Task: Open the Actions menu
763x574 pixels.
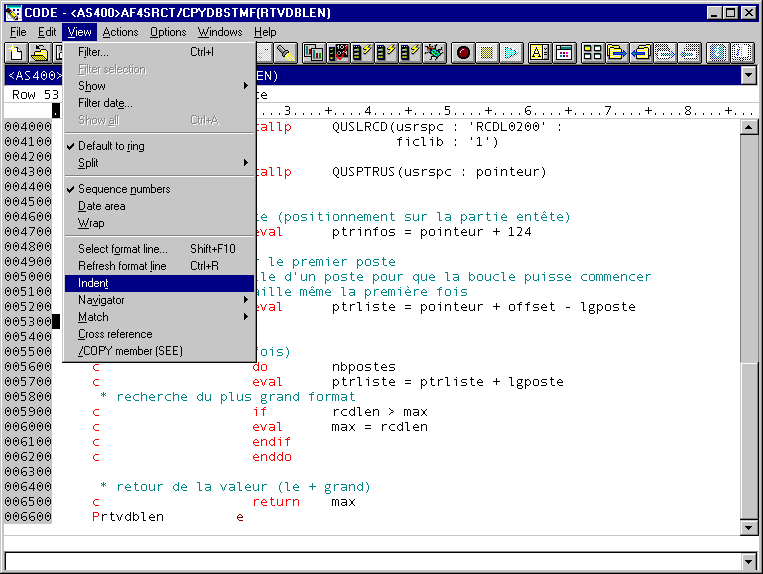Action: point(120,32)
